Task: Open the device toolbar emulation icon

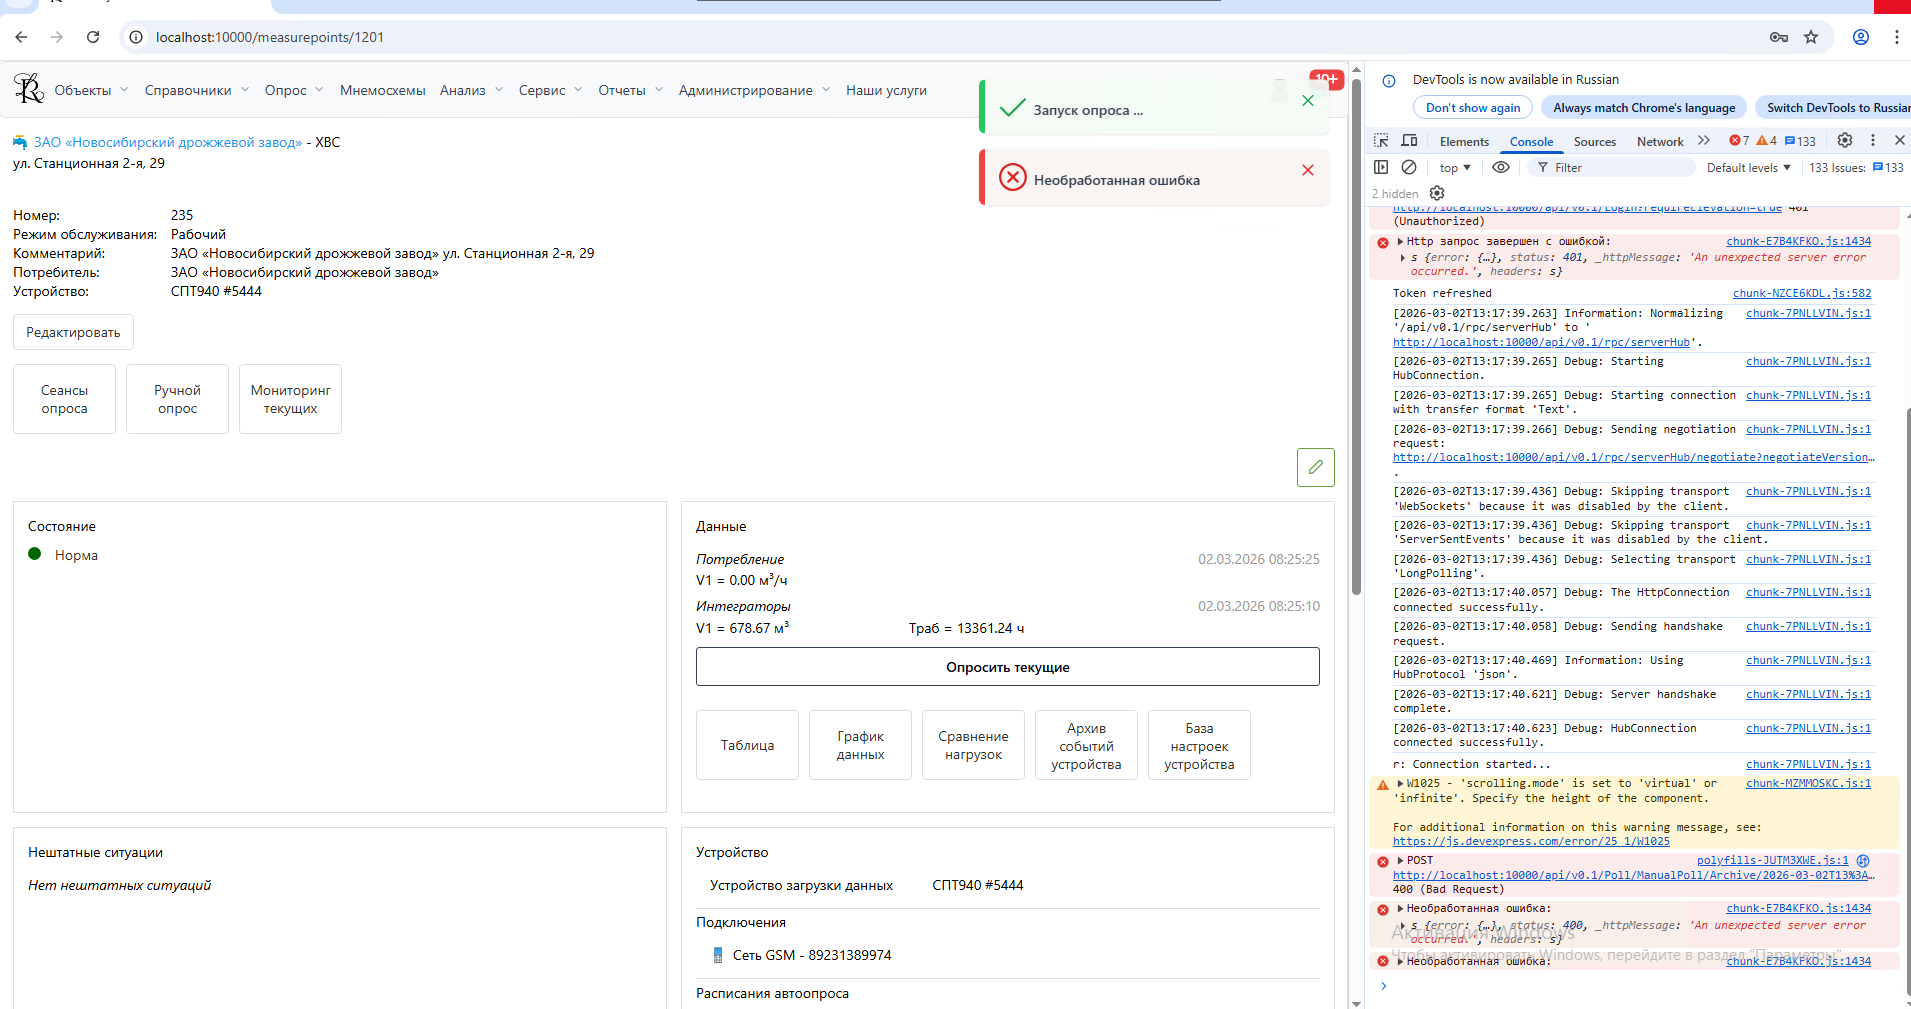Action: 1409,141
